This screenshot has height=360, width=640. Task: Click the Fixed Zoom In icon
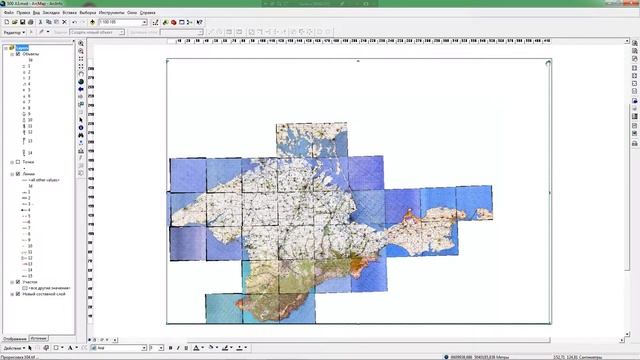81,59
